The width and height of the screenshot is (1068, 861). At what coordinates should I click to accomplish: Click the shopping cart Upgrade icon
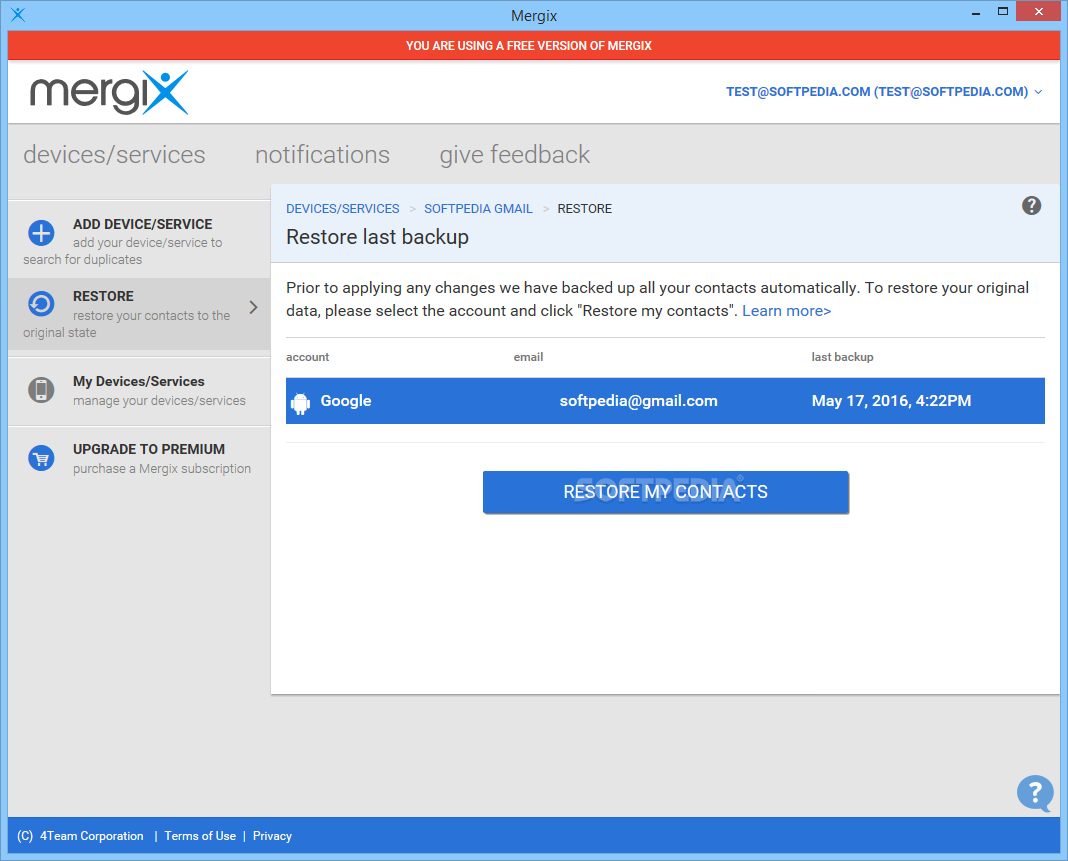pos(41,458)
